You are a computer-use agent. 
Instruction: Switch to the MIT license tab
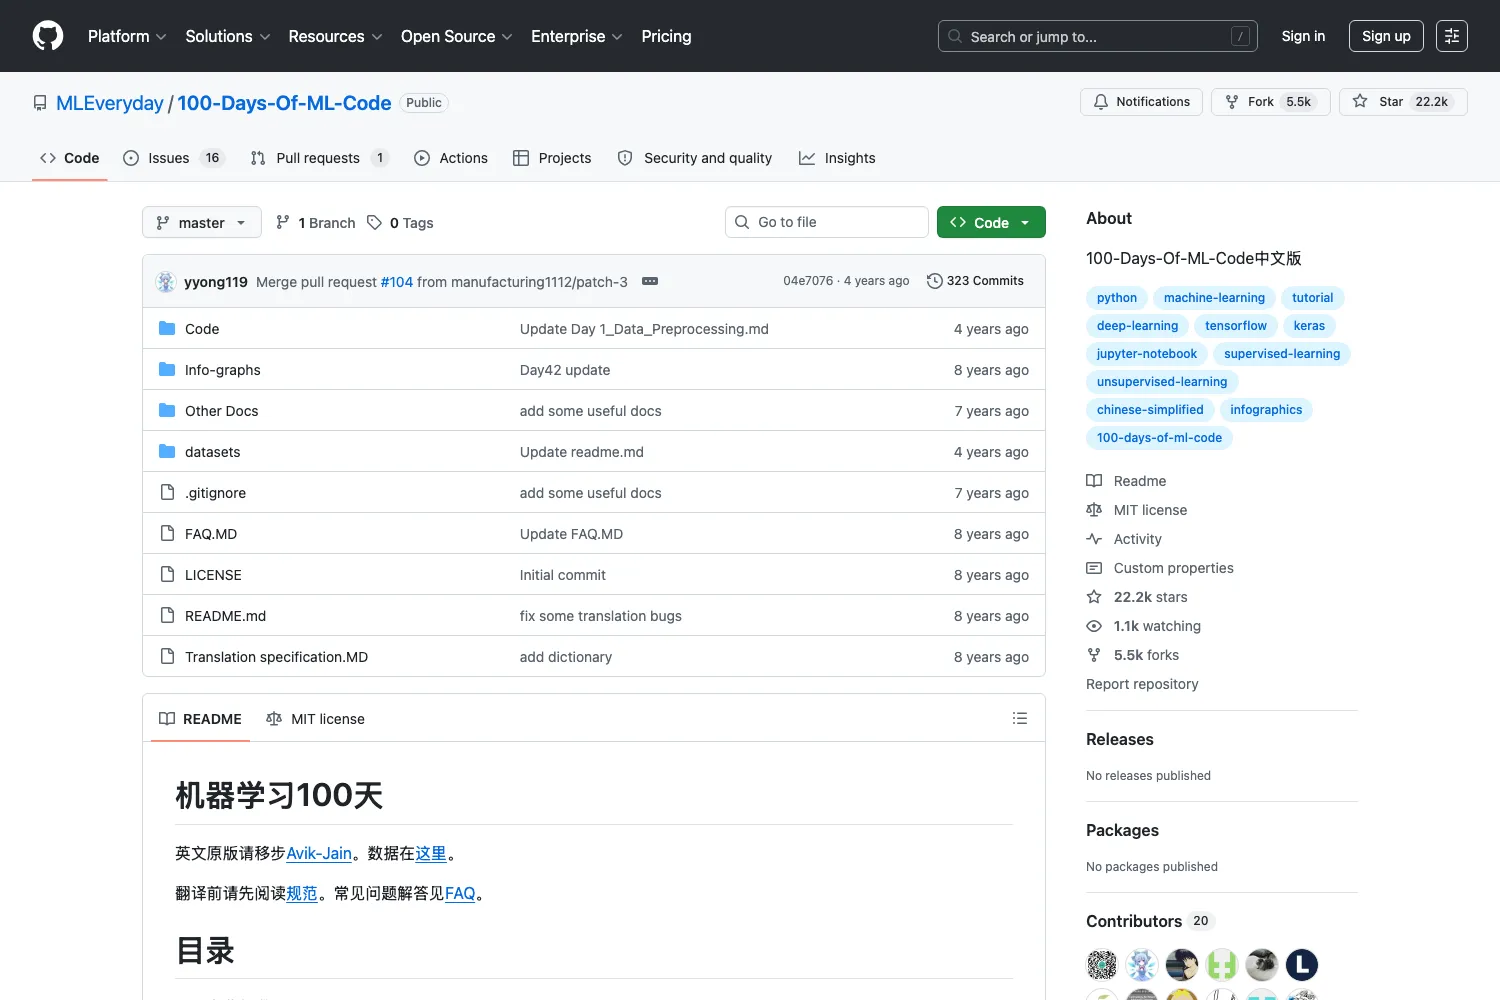(316, 719)
